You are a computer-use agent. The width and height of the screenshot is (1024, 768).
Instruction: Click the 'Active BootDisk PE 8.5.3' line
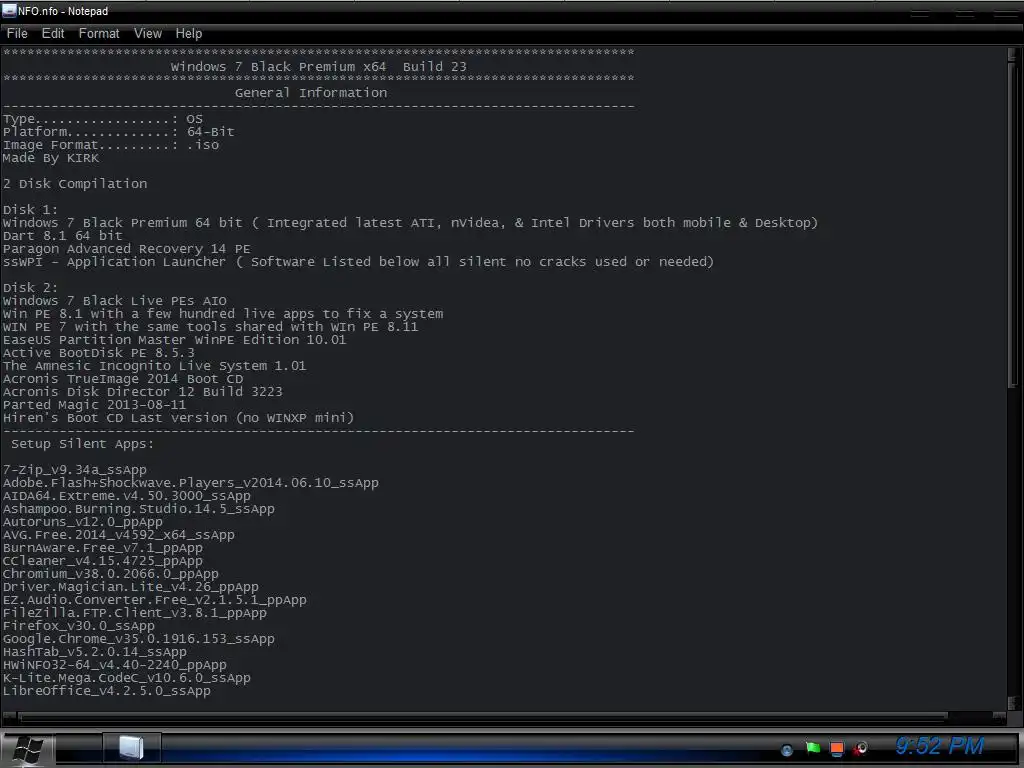(x=99, y=353)
